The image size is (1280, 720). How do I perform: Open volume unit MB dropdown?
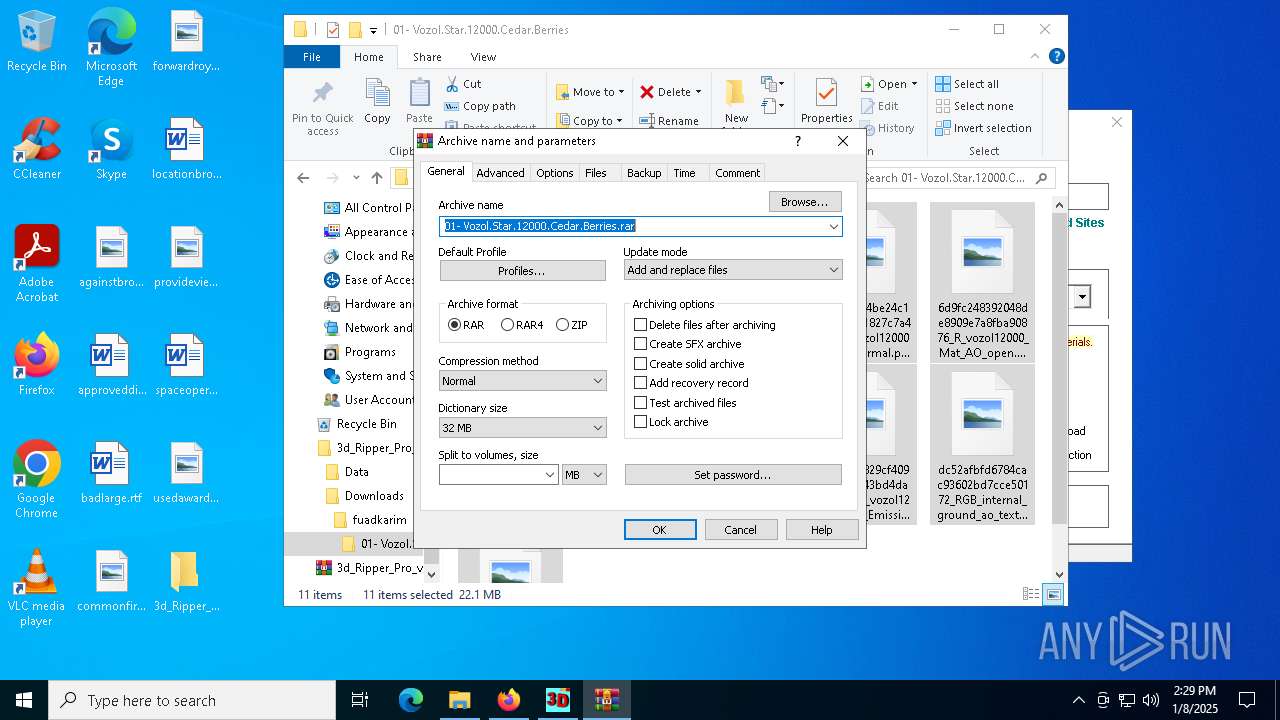[584, 475]
